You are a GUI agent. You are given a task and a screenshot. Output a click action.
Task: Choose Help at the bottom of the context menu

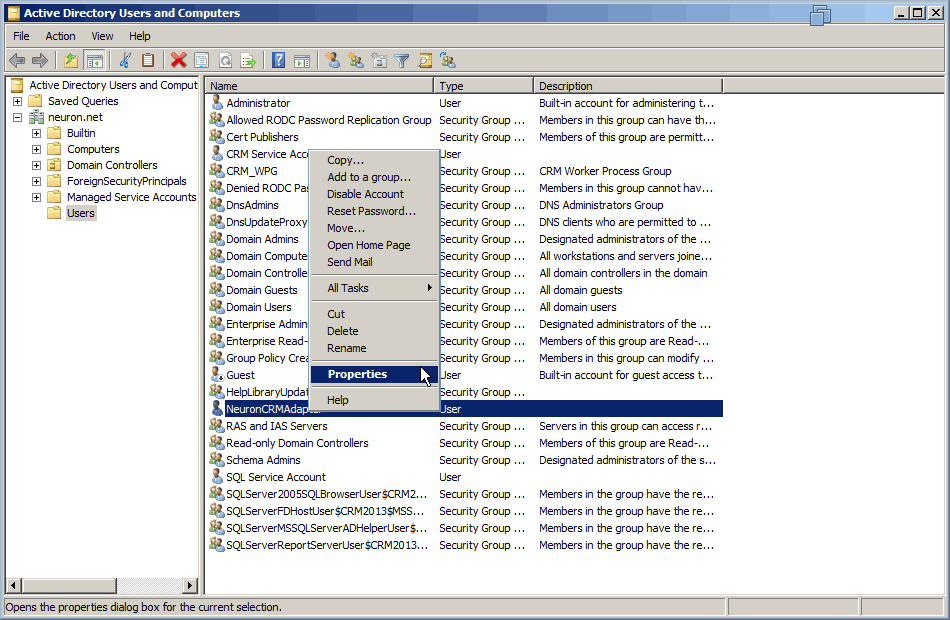(374, 400)
